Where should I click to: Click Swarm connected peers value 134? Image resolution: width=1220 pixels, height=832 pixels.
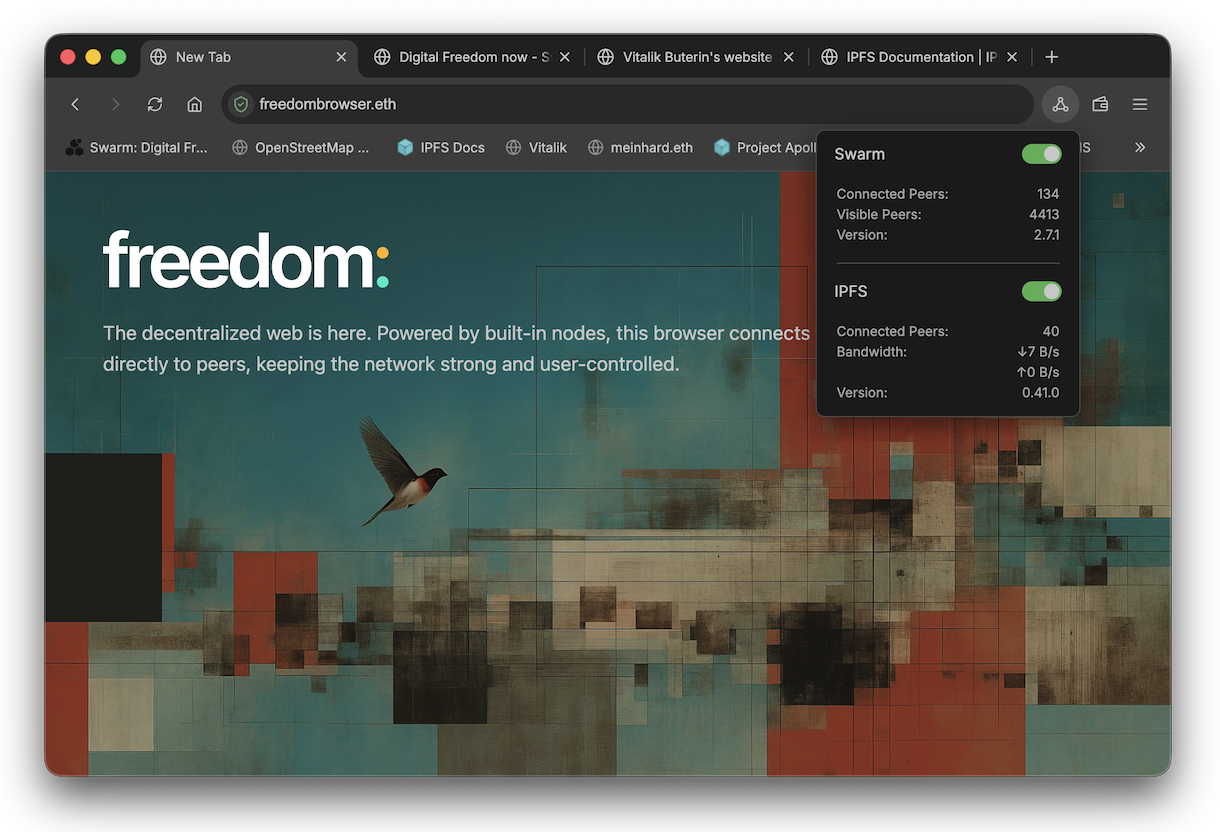coord(1047,194)
